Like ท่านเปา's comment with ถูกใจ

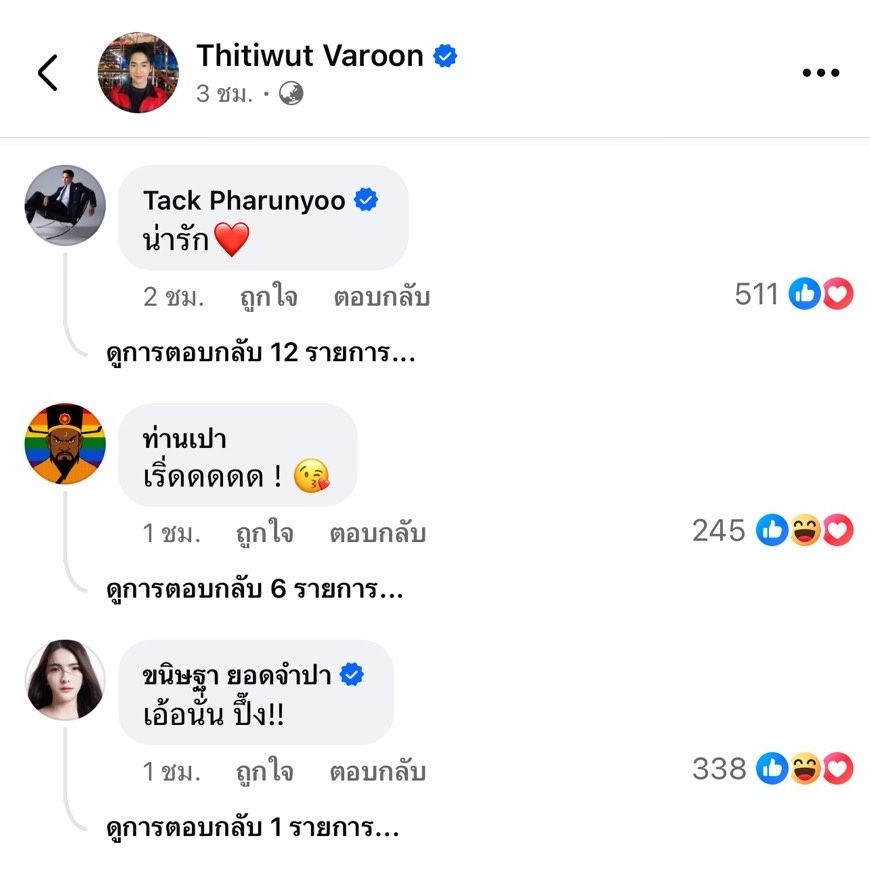pos(265,533)
